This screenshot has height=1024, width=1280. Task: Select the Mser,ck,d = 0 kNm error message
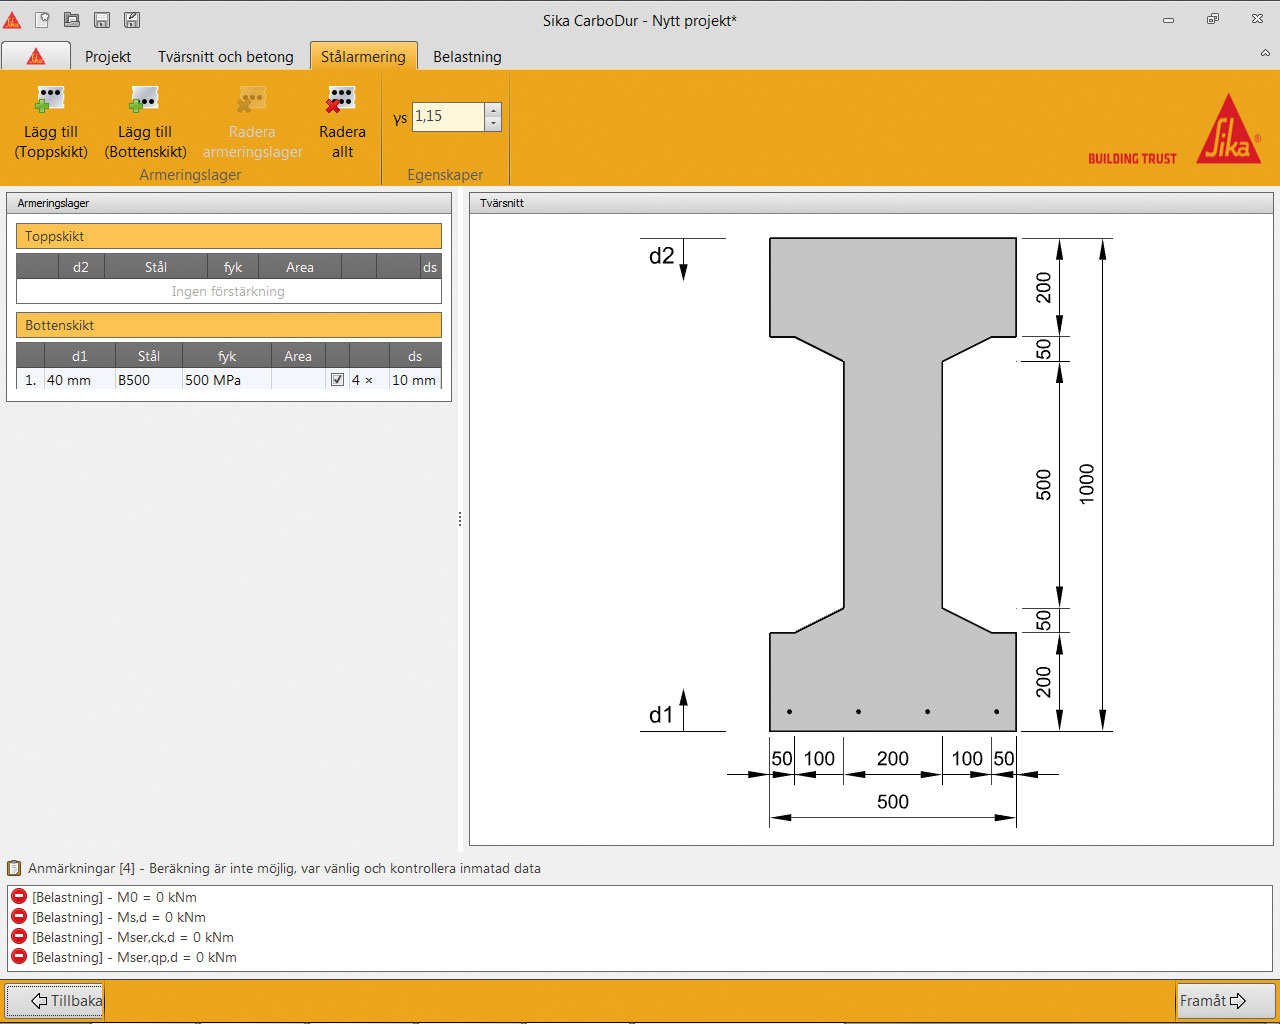pos(133,937)
